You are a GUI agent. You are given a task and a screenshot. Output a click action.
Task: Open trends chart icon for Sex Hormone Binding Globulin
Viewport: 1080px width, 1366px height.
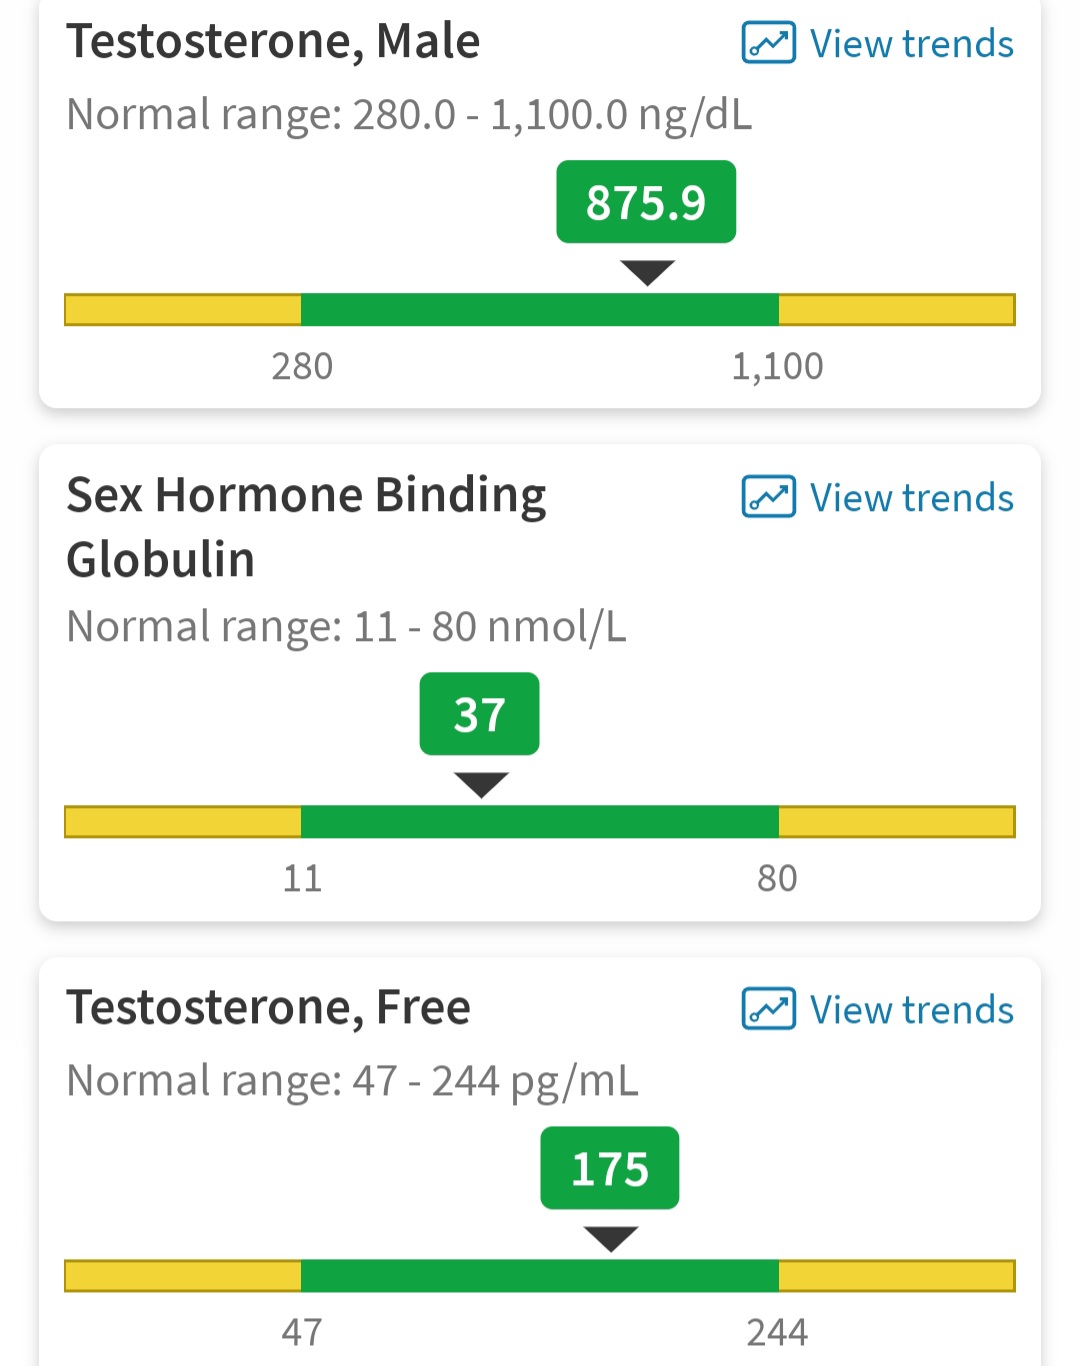click(x=768, y=497)
